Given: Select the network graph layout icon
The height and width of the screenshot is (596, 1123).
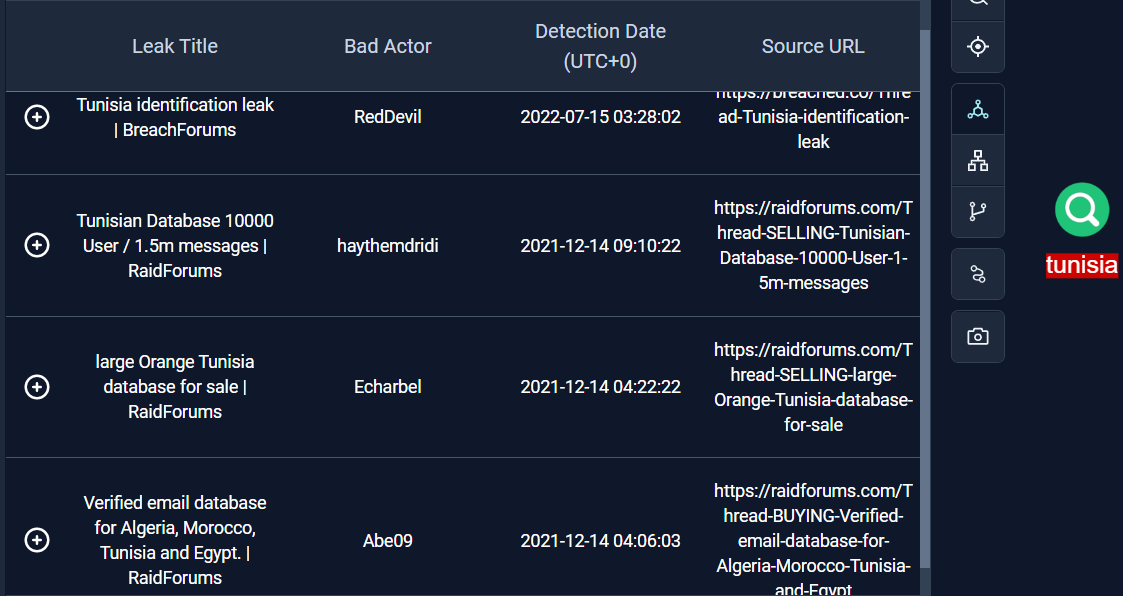Looking at the screenshot, I should pyautogui.click(x=978, y=110).
